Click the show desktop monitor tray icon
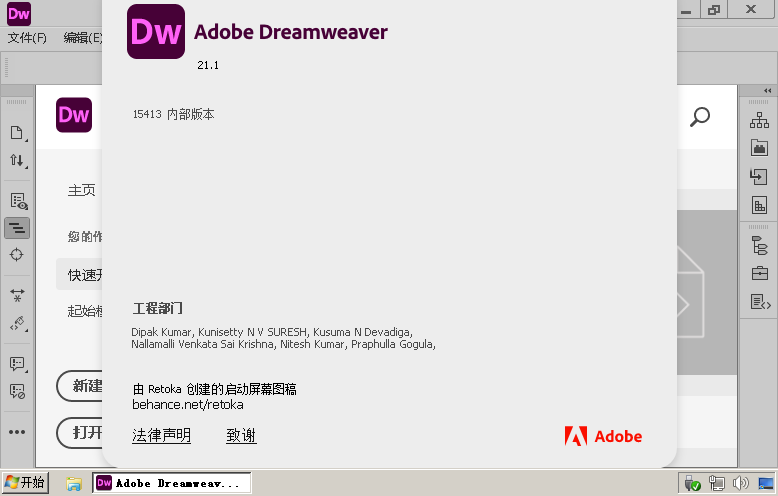This screenshot has height=496, width=778. (x=766, y=483)
